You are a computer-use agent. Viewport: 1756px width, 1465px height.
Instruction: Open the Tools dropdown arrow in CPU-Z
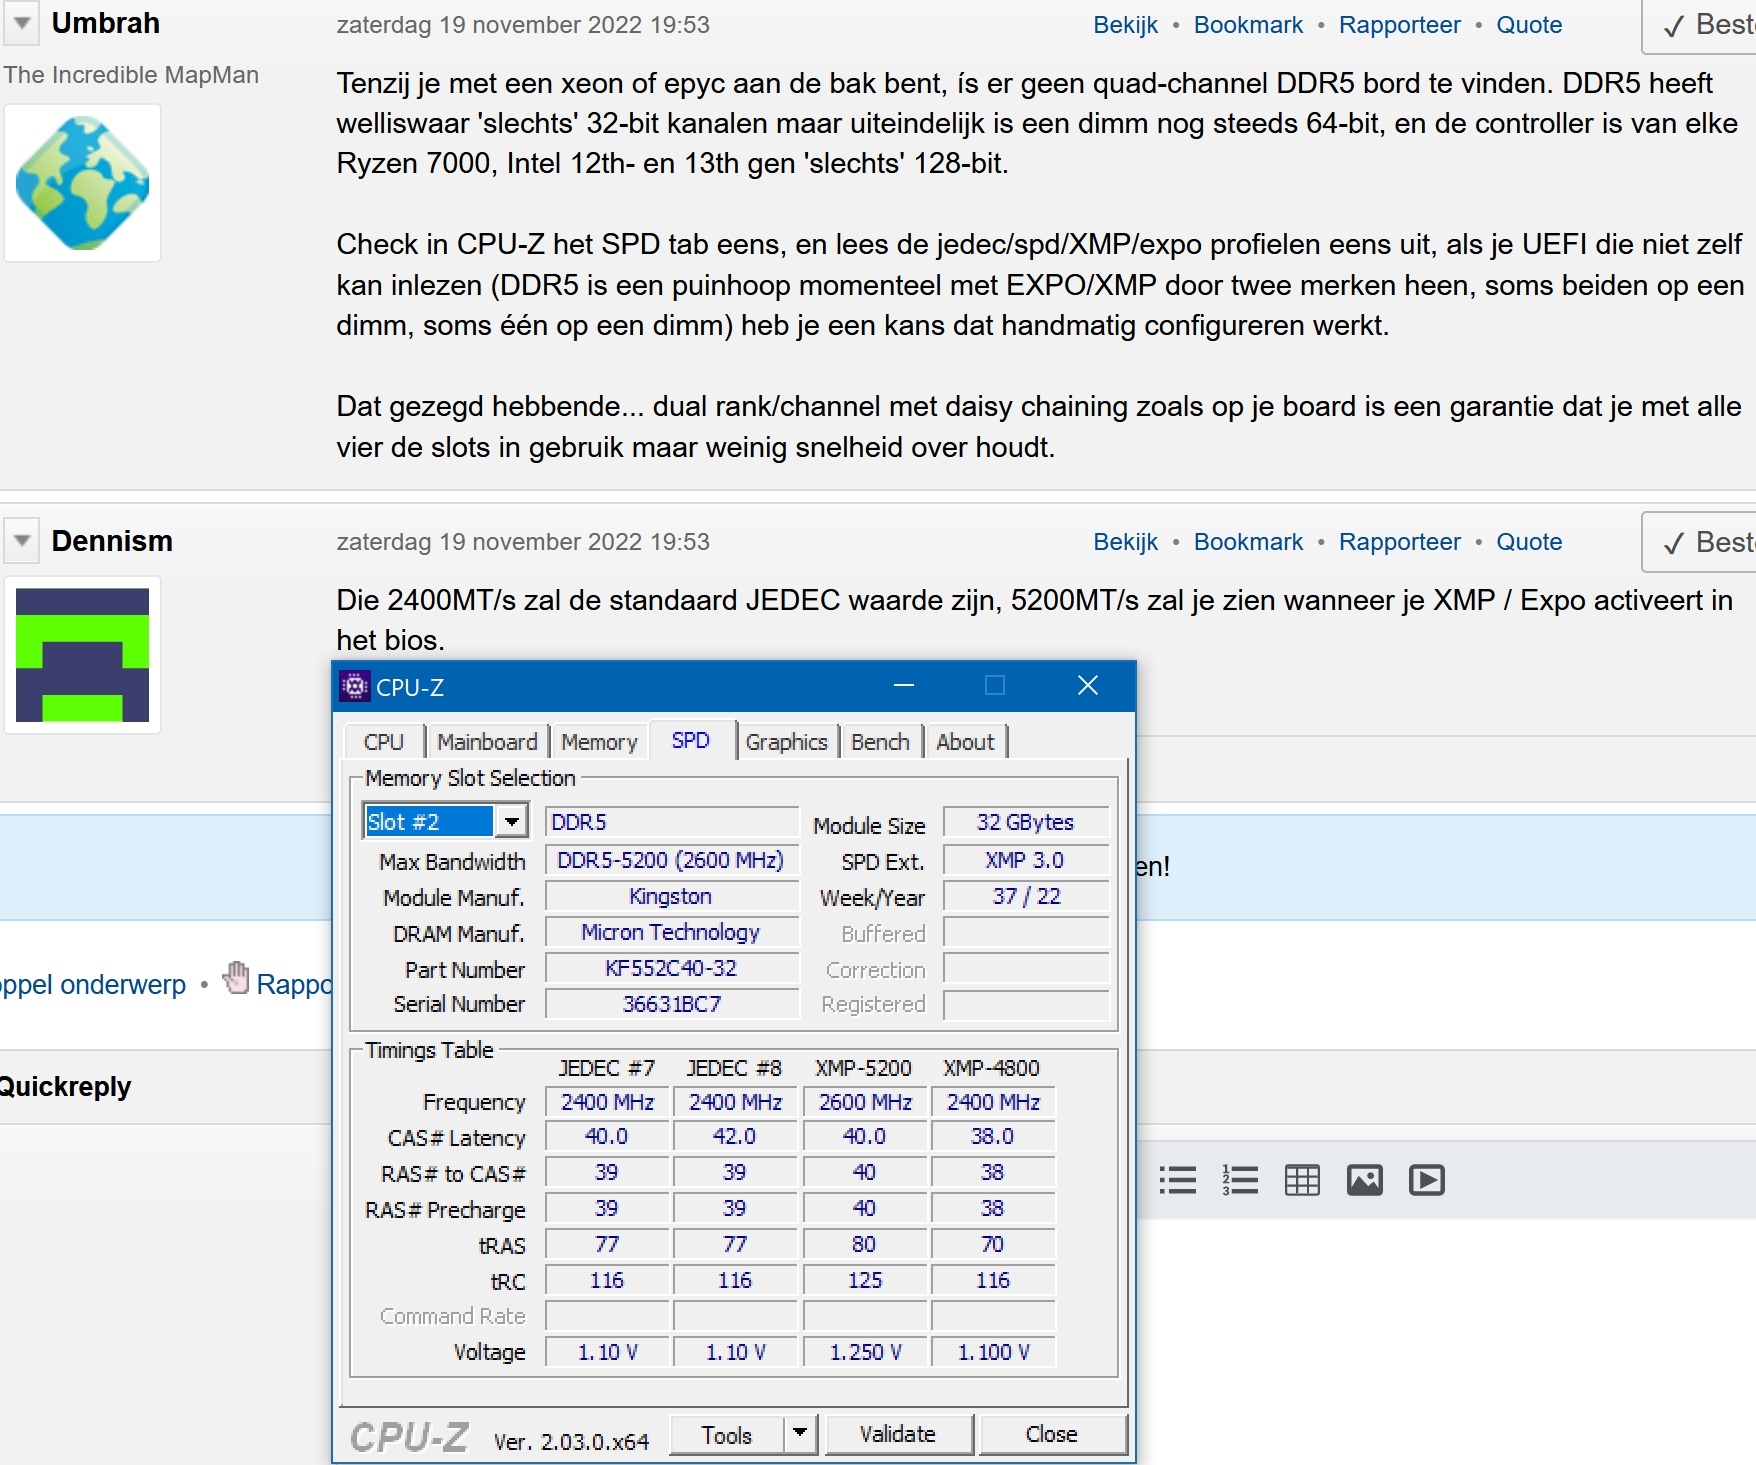tap(800, 1433)
